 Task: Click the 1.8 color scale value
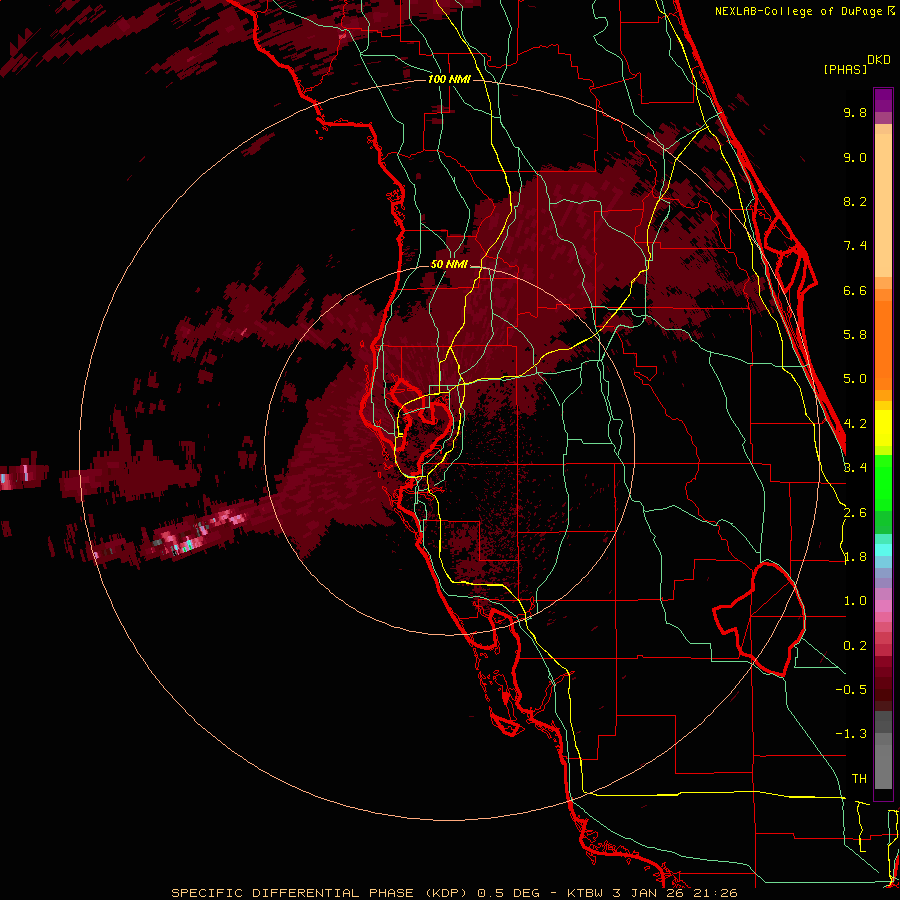(x=855, y=557)
